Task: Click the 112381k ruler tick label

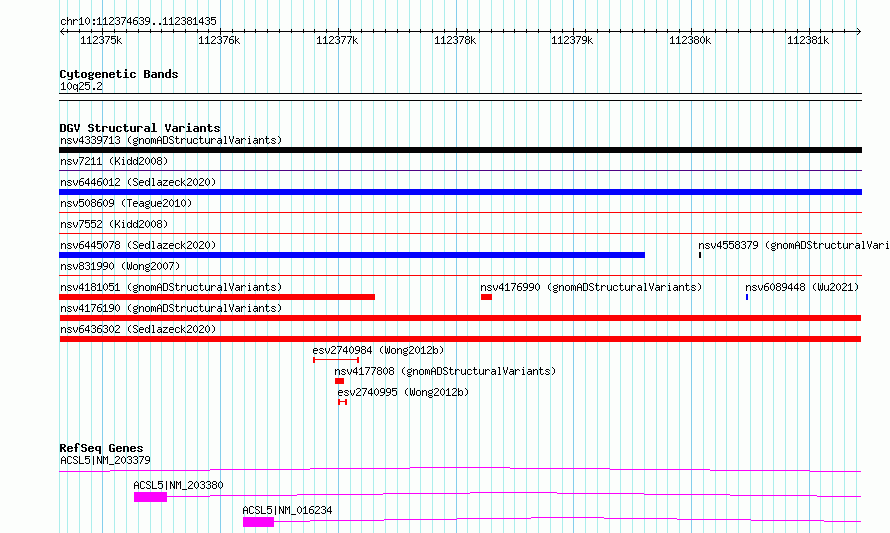Action: click(x=808, y=40)
